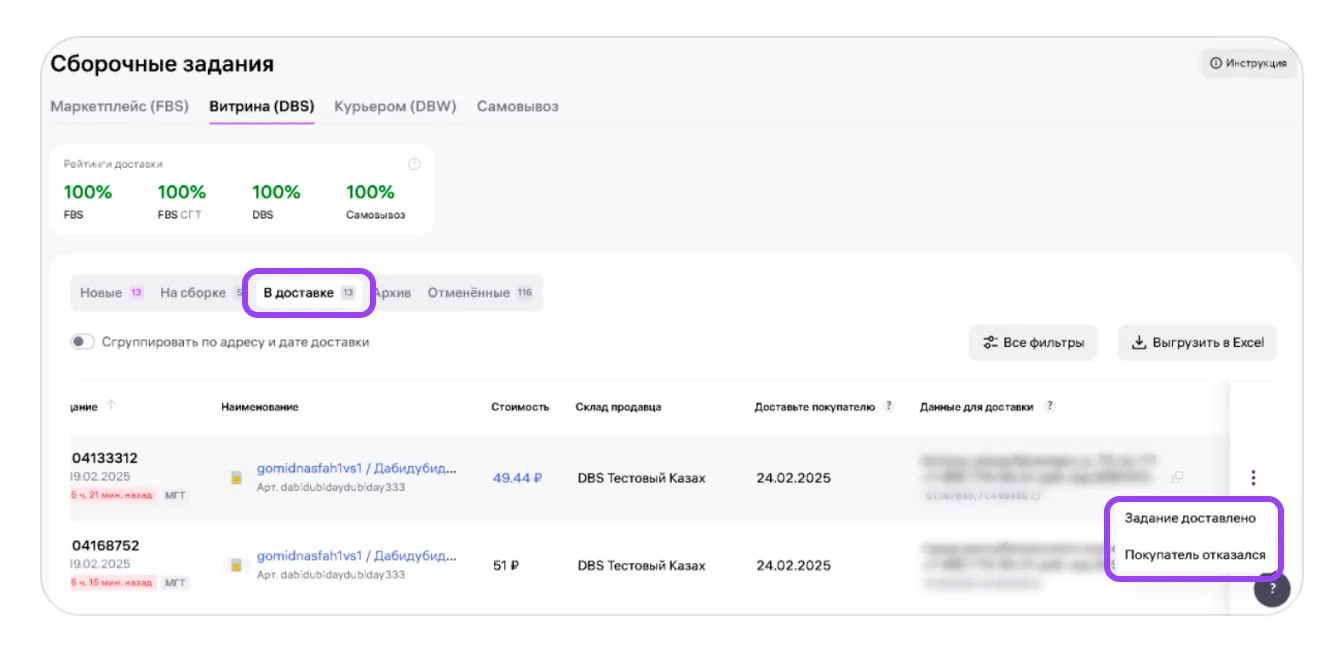The width and height of the screenshot is (1344, 652).
Task: Open the first gomidnasfah1vs1 product link
Action: coord(356,468)
